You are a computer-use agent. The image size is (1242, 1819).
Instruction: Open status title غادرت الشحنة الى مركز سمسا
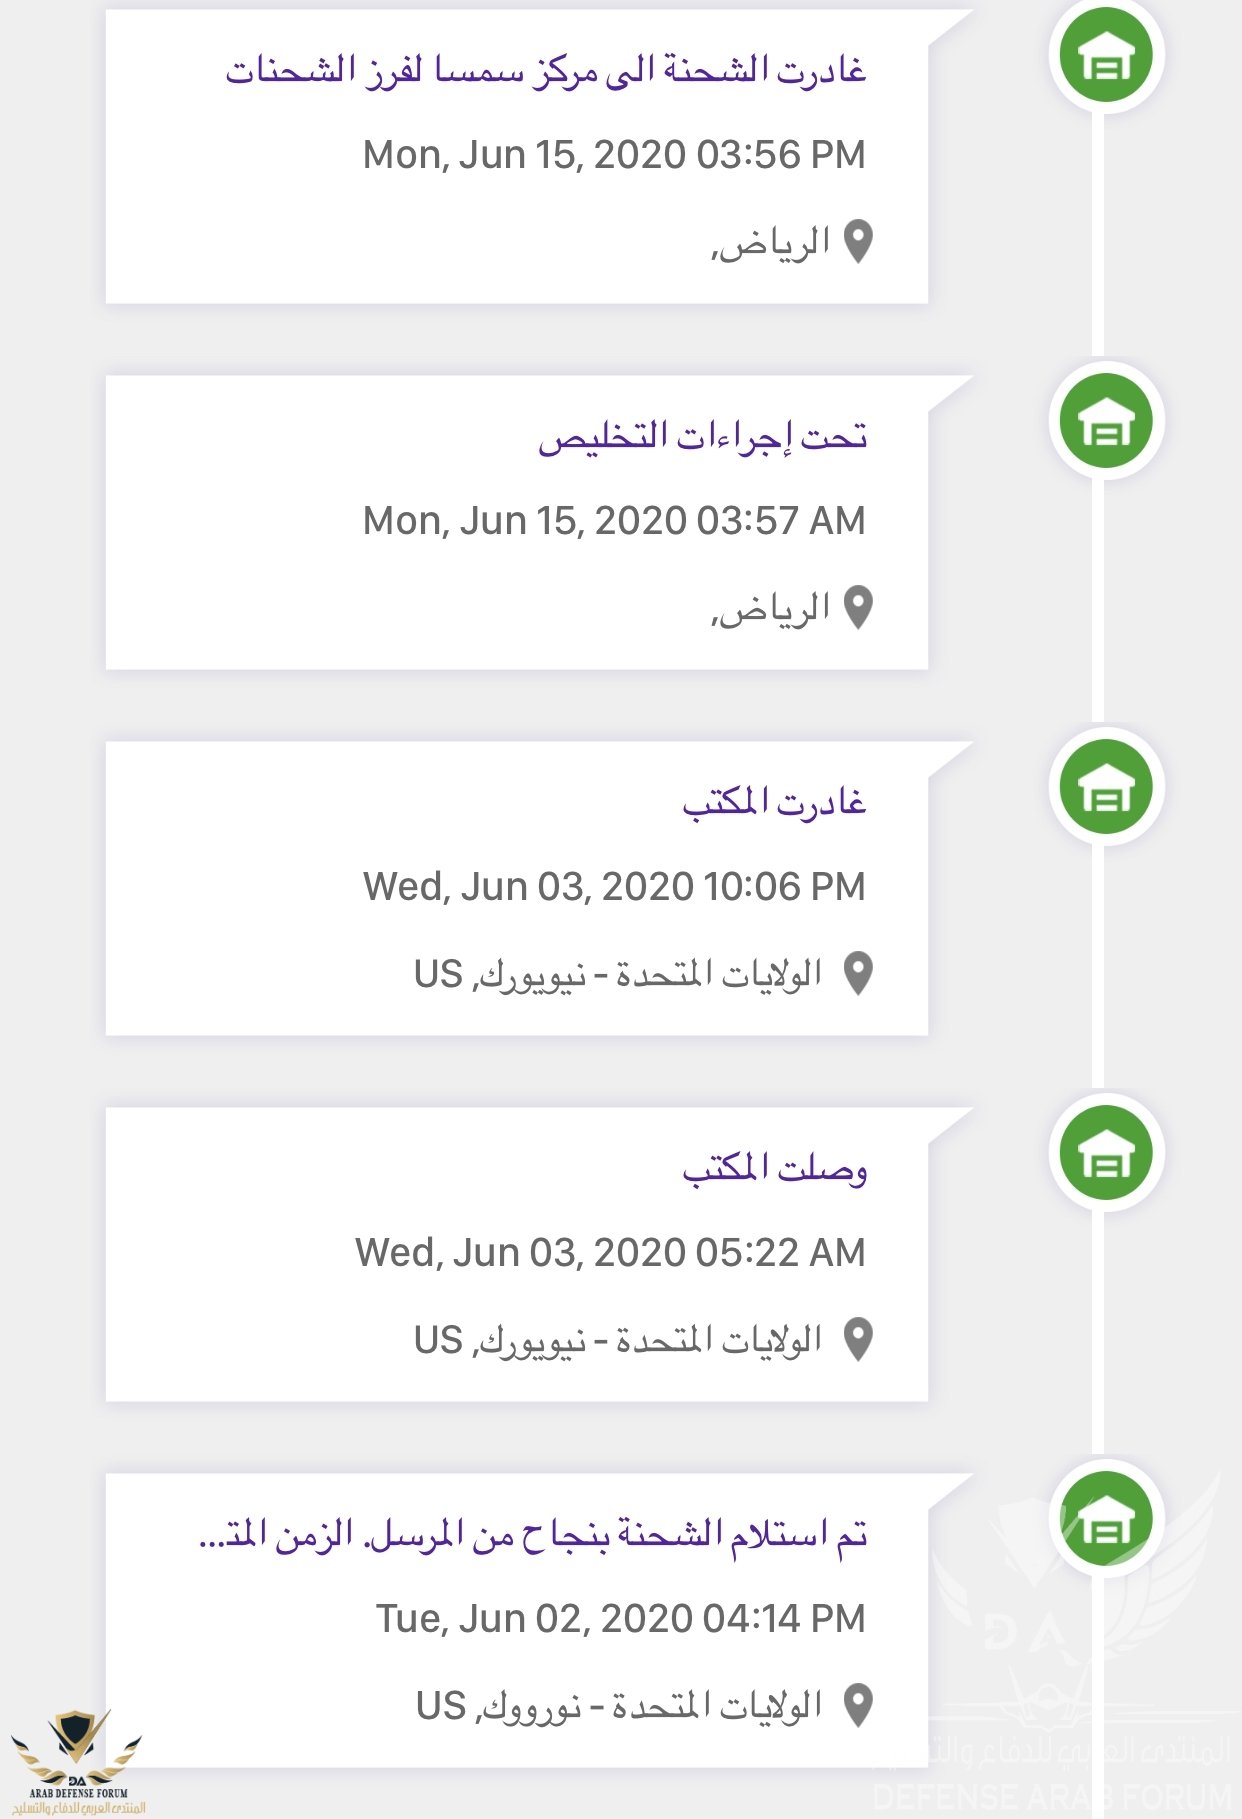click(x=546, y=70)
